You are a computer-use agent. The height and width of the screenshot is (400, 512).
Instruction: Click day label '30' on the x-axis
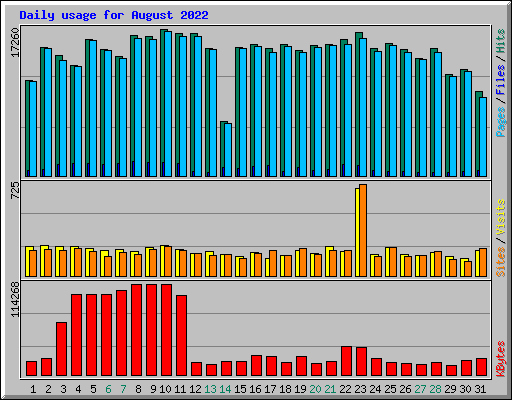pyautogui.click(x=465, y=389)
